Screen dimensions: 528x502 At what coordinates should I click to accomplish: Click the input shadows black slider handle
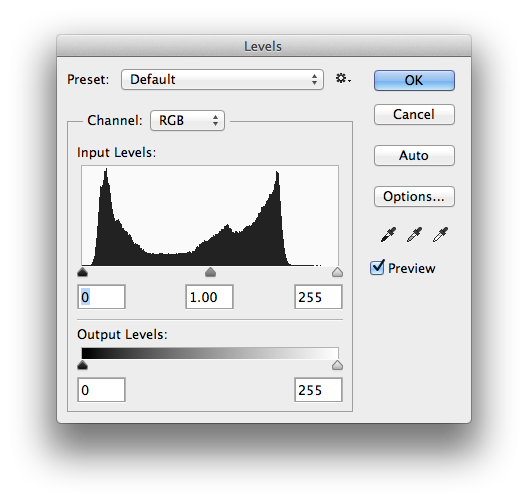(x=82, y=272)
